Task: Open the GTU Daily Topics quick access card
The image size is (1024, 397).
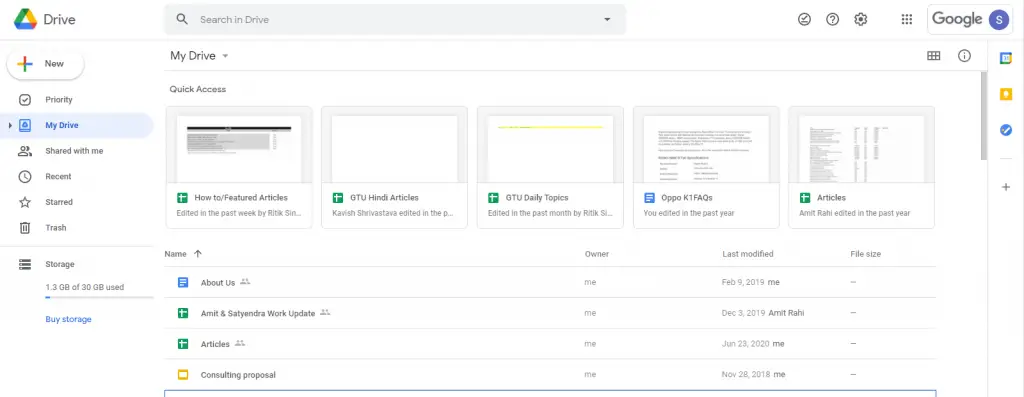Action: tap(550, 167)
